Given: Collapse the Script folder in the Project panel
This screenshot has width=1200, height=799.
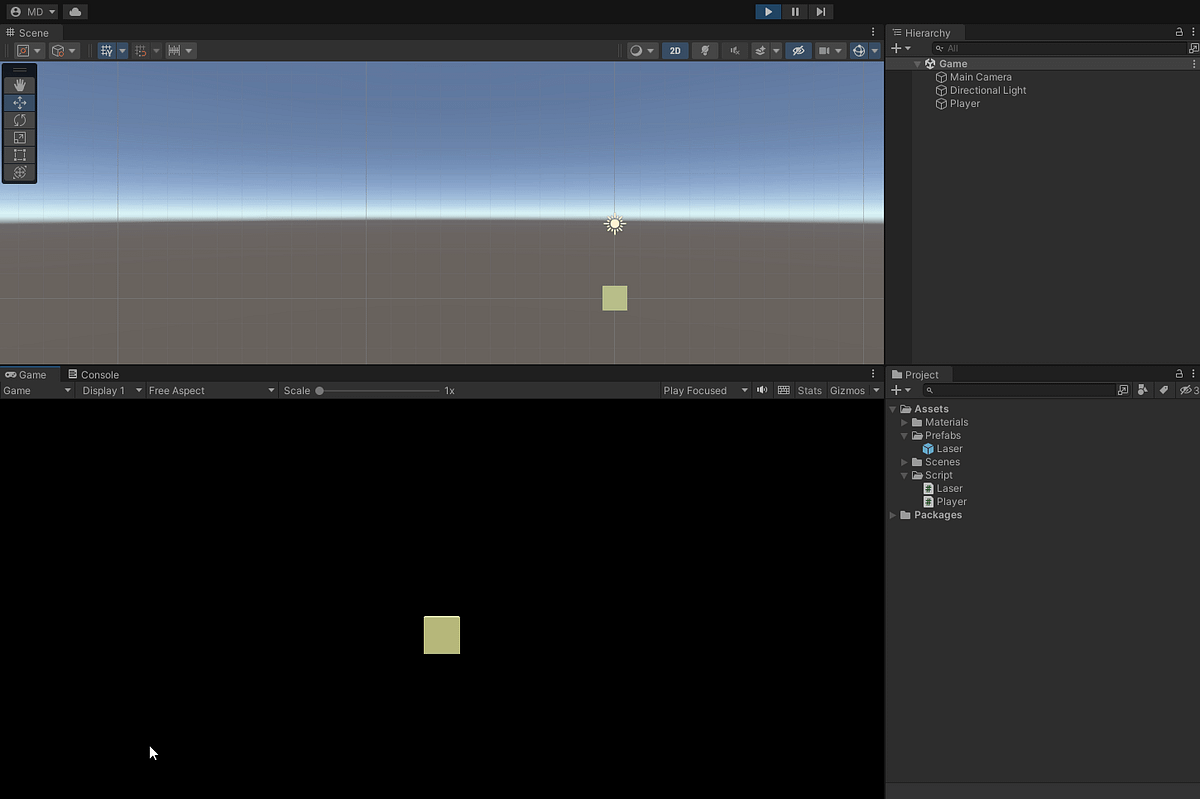Looking at the screenshot, I should pos(904,475).
